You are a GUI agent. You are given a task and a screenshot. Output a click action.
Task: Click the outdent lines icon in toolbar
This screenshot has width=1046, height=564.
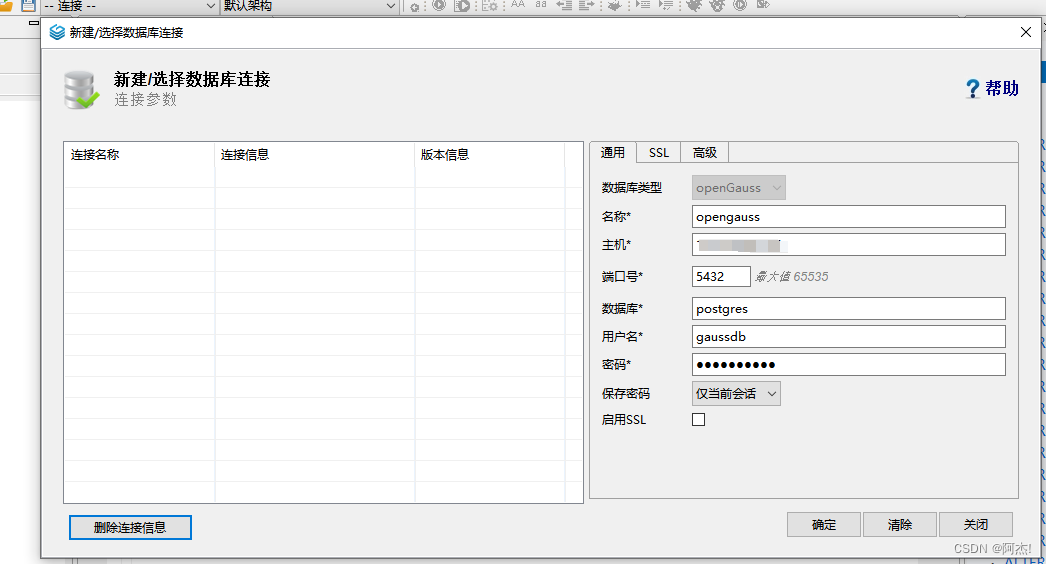(x=564, y=5)
